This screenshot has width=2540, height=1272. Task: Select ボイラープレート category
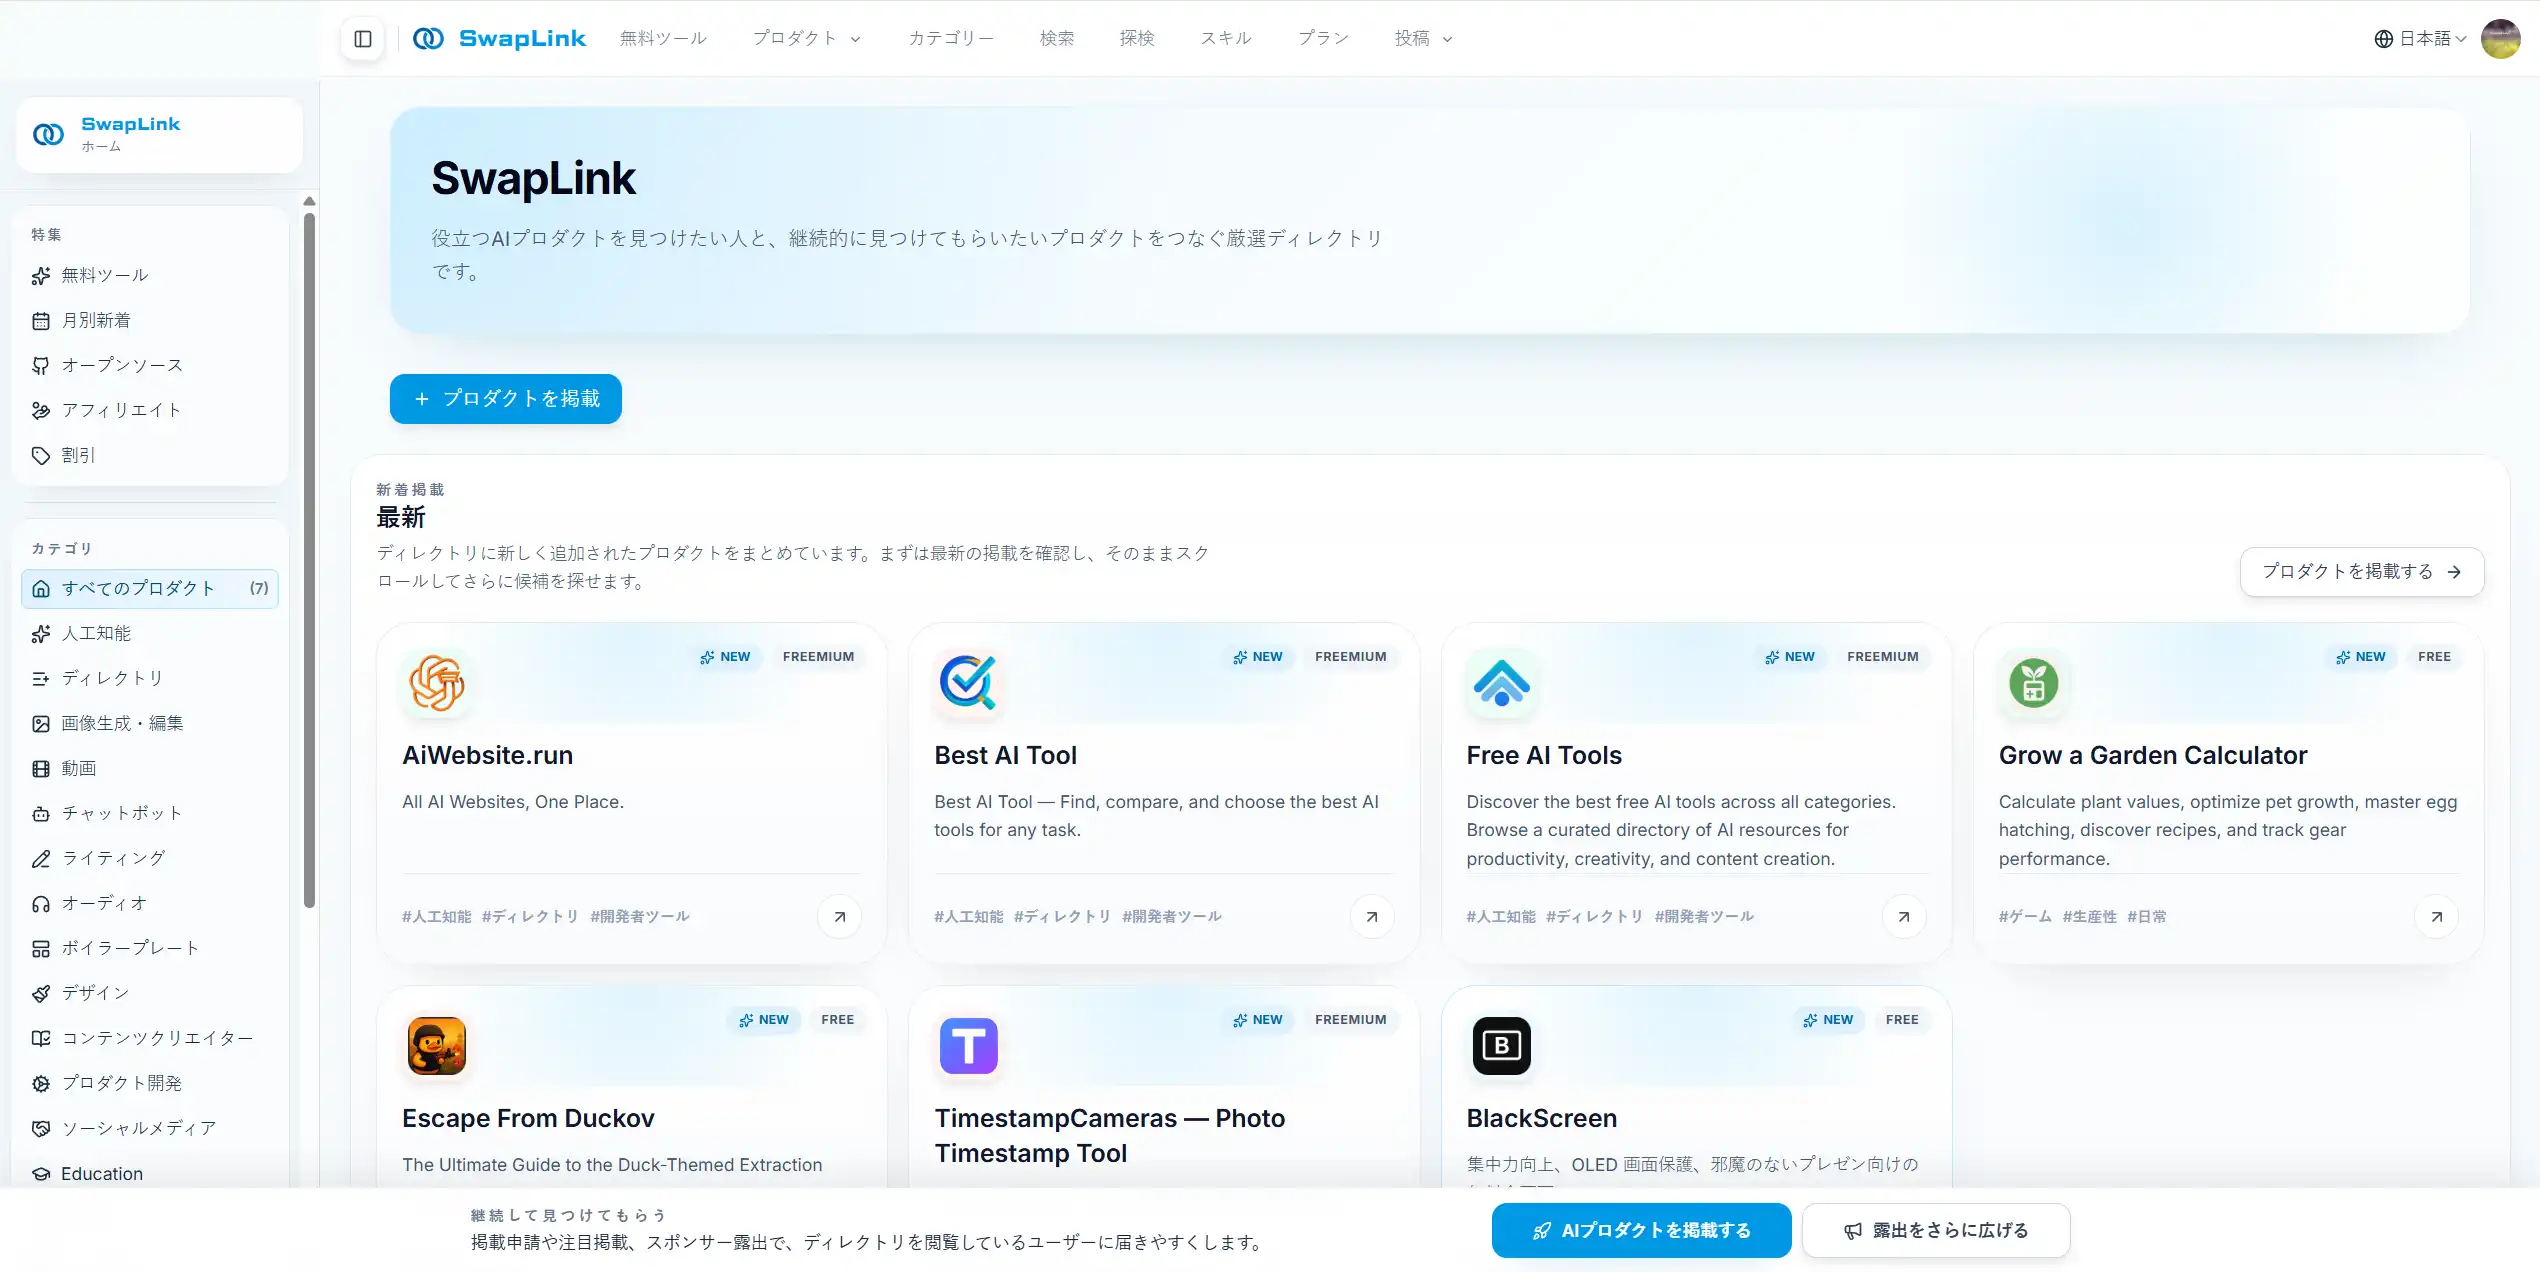coord(150,948)
